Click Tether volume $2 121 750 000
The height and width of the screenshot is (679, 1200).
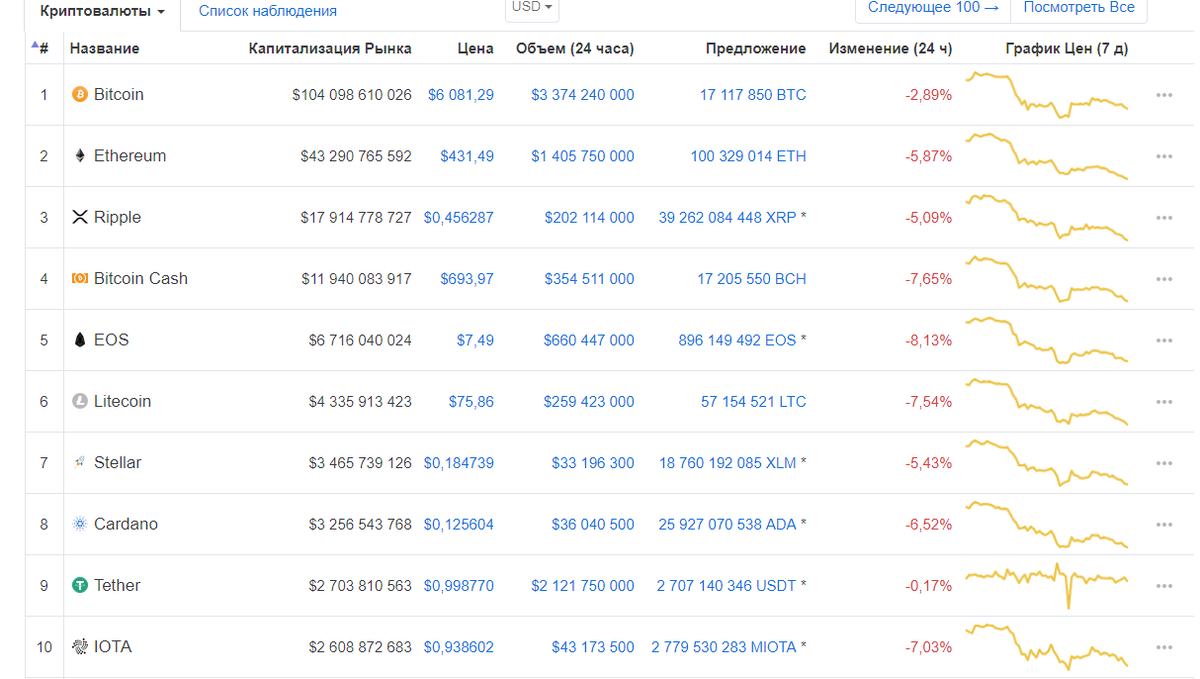(x=583, y=586)
